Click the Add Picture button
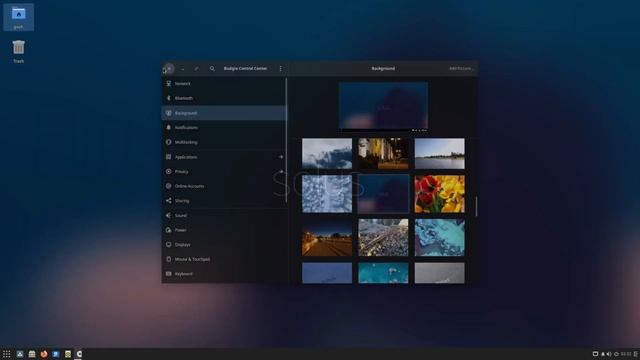Viewport: 640px width, 360px height. (461, 69)
